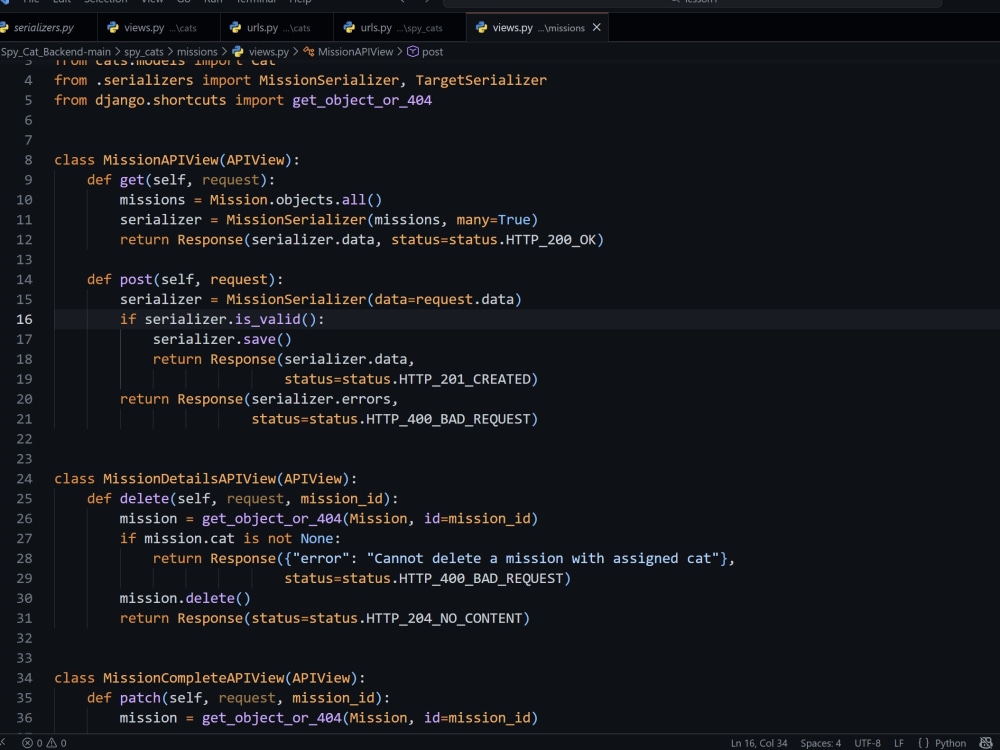
Task: Open the urls.py spy_cats tab
Action: click(401, 27)
